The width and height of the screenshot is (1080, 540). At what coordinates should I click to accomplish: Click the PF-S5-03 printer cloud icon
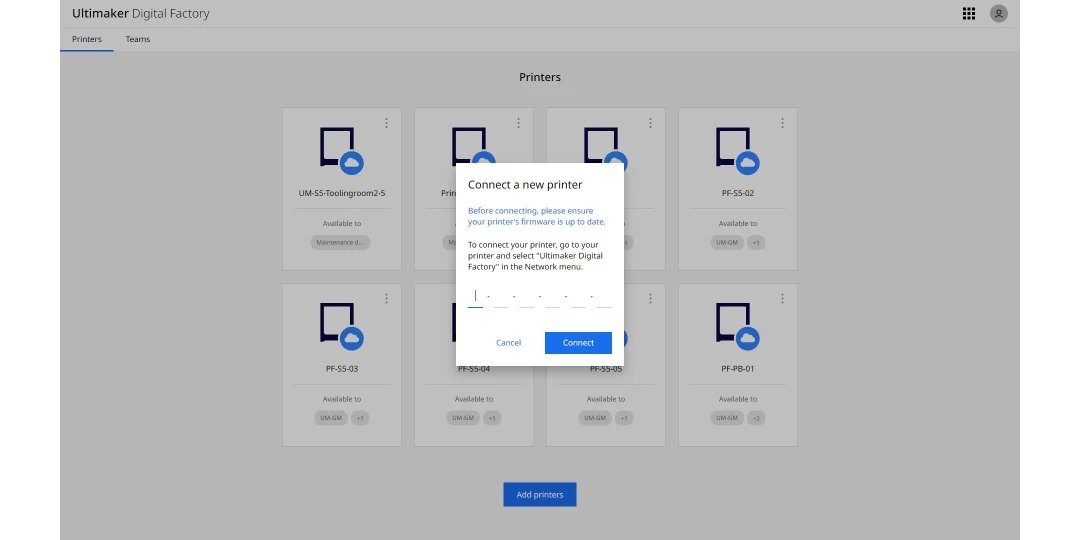point(351,338)
